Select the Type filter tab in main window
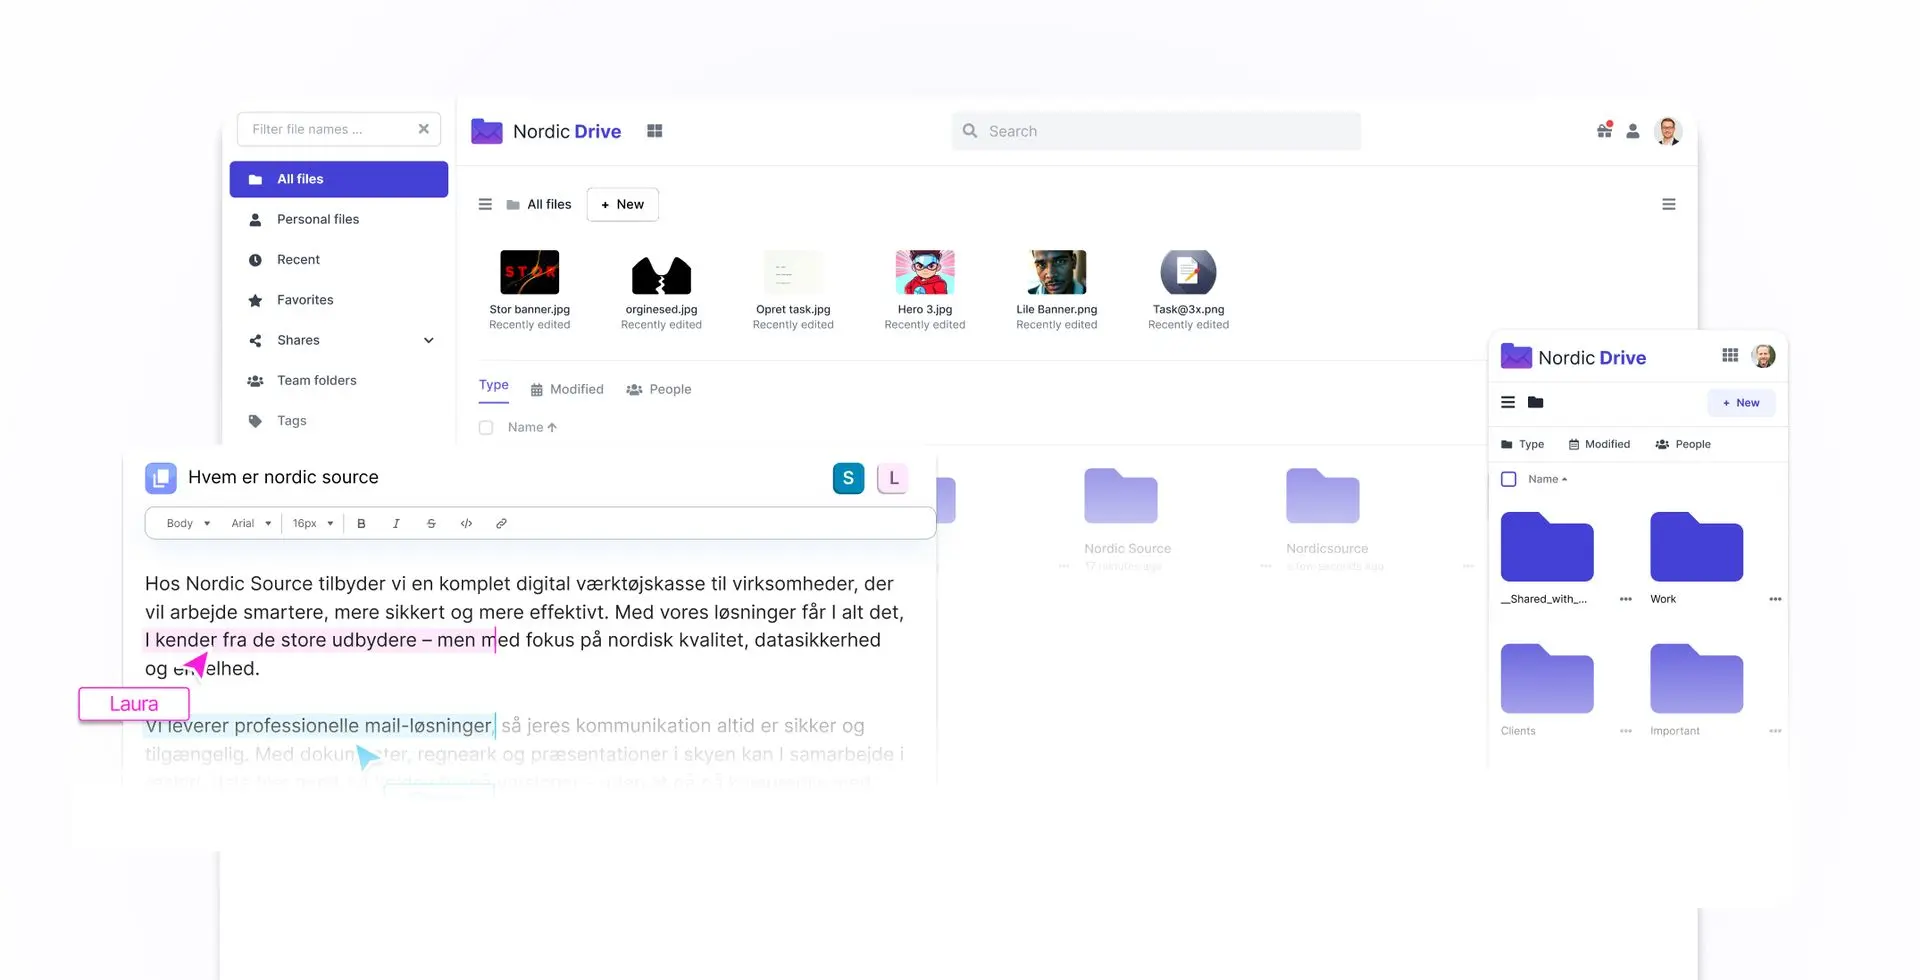 point(494,386)
